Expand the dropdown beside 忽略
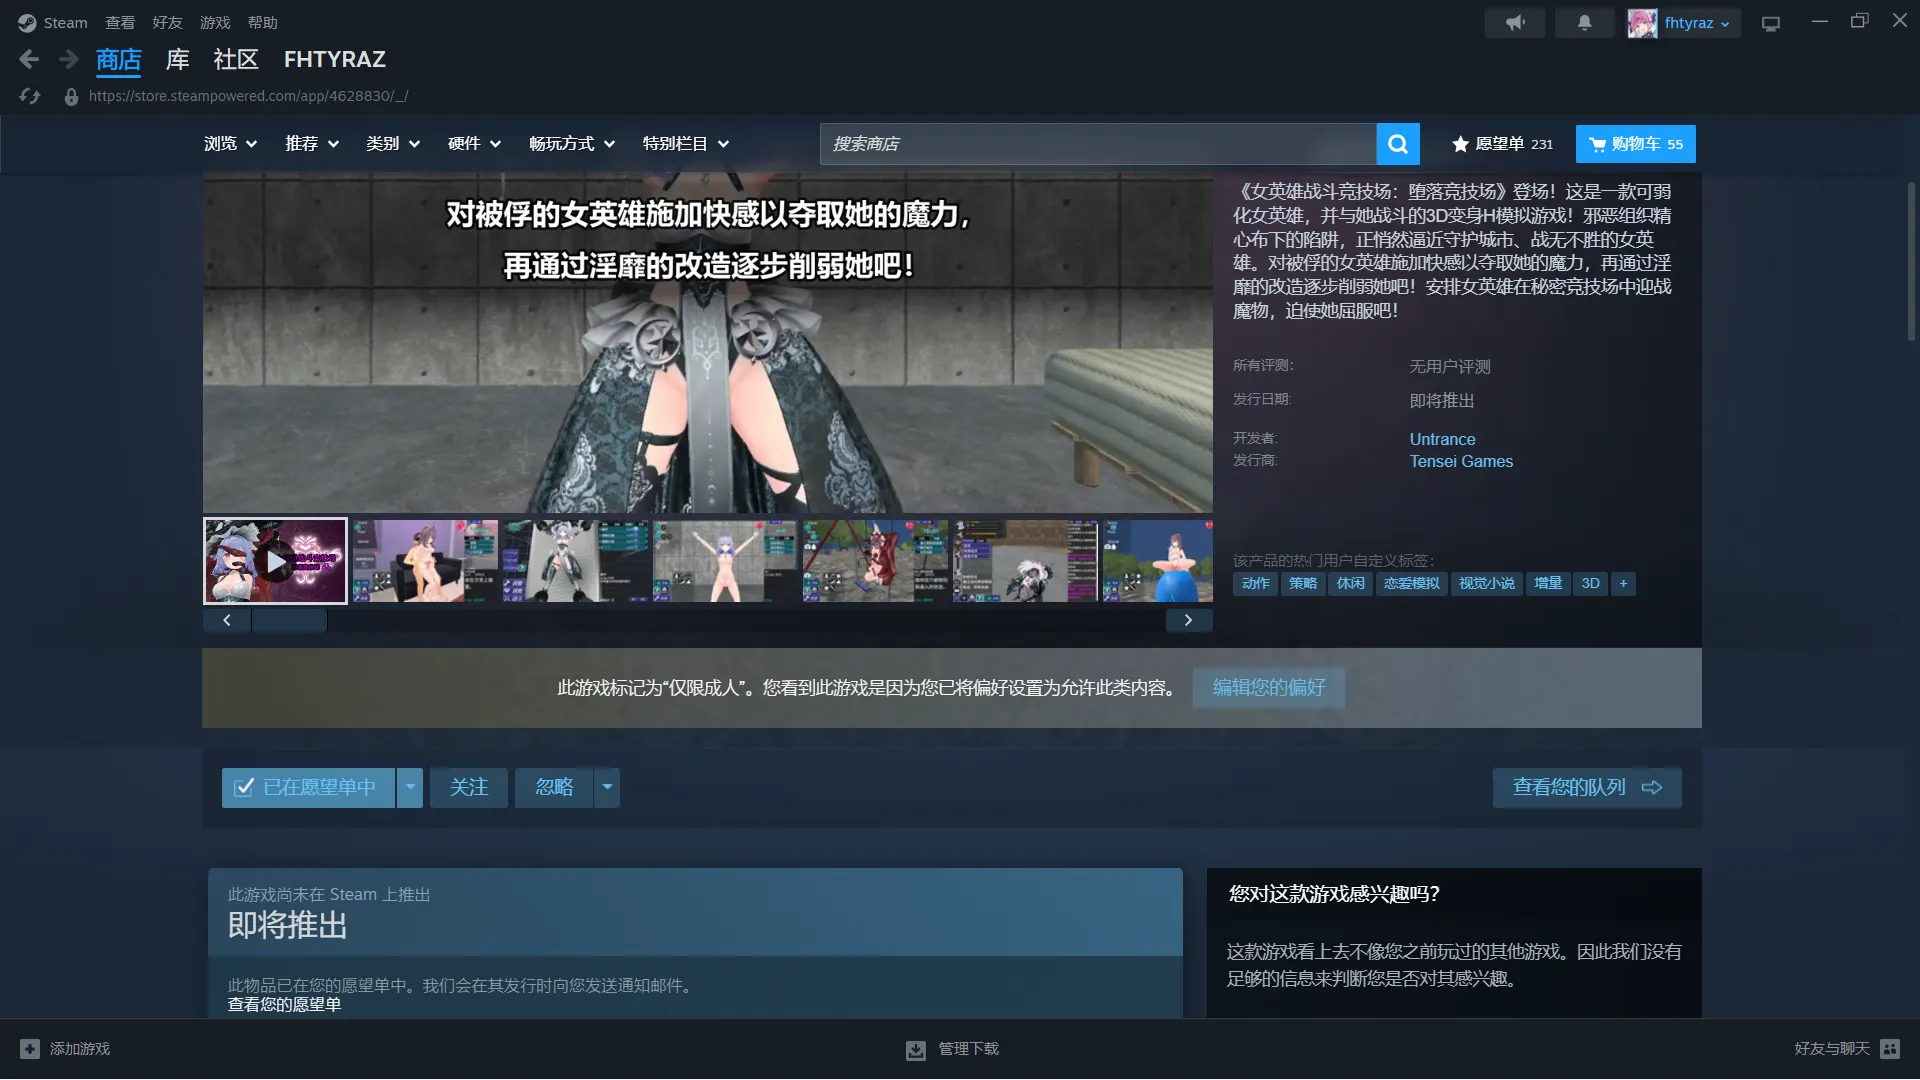 [x=607, y=788]
